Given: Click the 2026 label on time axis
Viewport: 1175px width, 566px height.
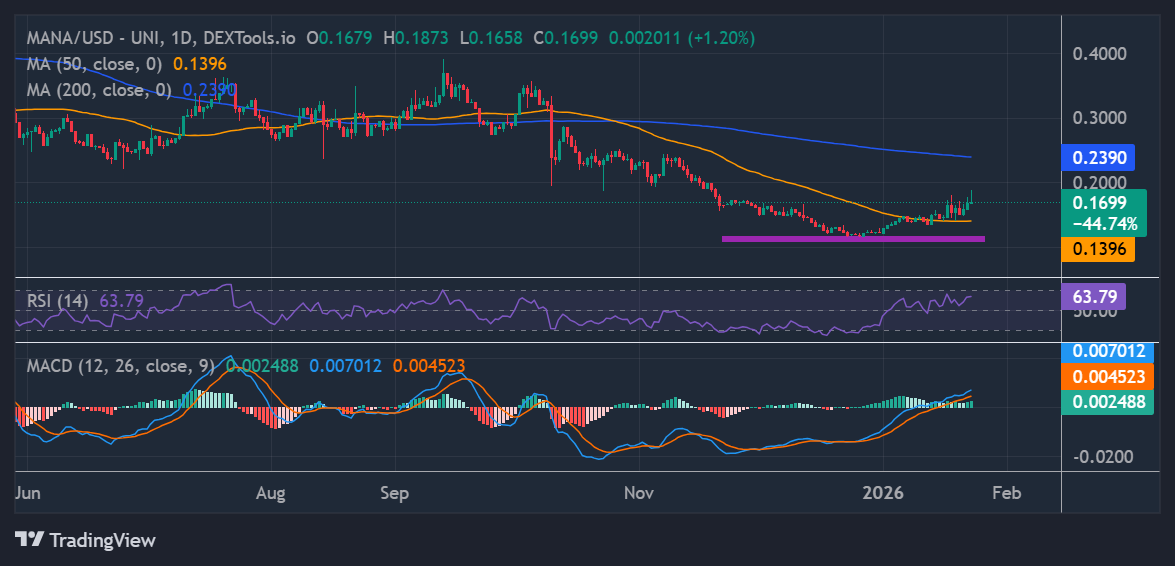Looking at the screenshot, I should pyautogui.click(x=883, y=493).
